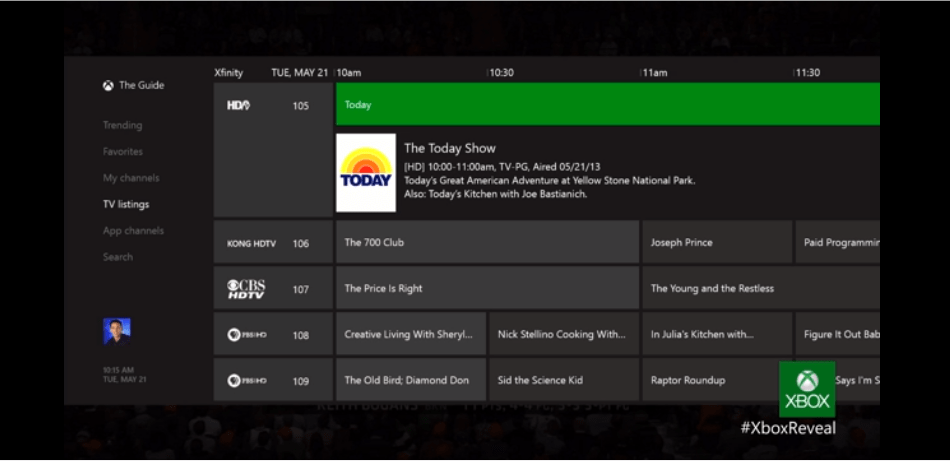Select Sid the Science Kid

click(x=564, y=380)
